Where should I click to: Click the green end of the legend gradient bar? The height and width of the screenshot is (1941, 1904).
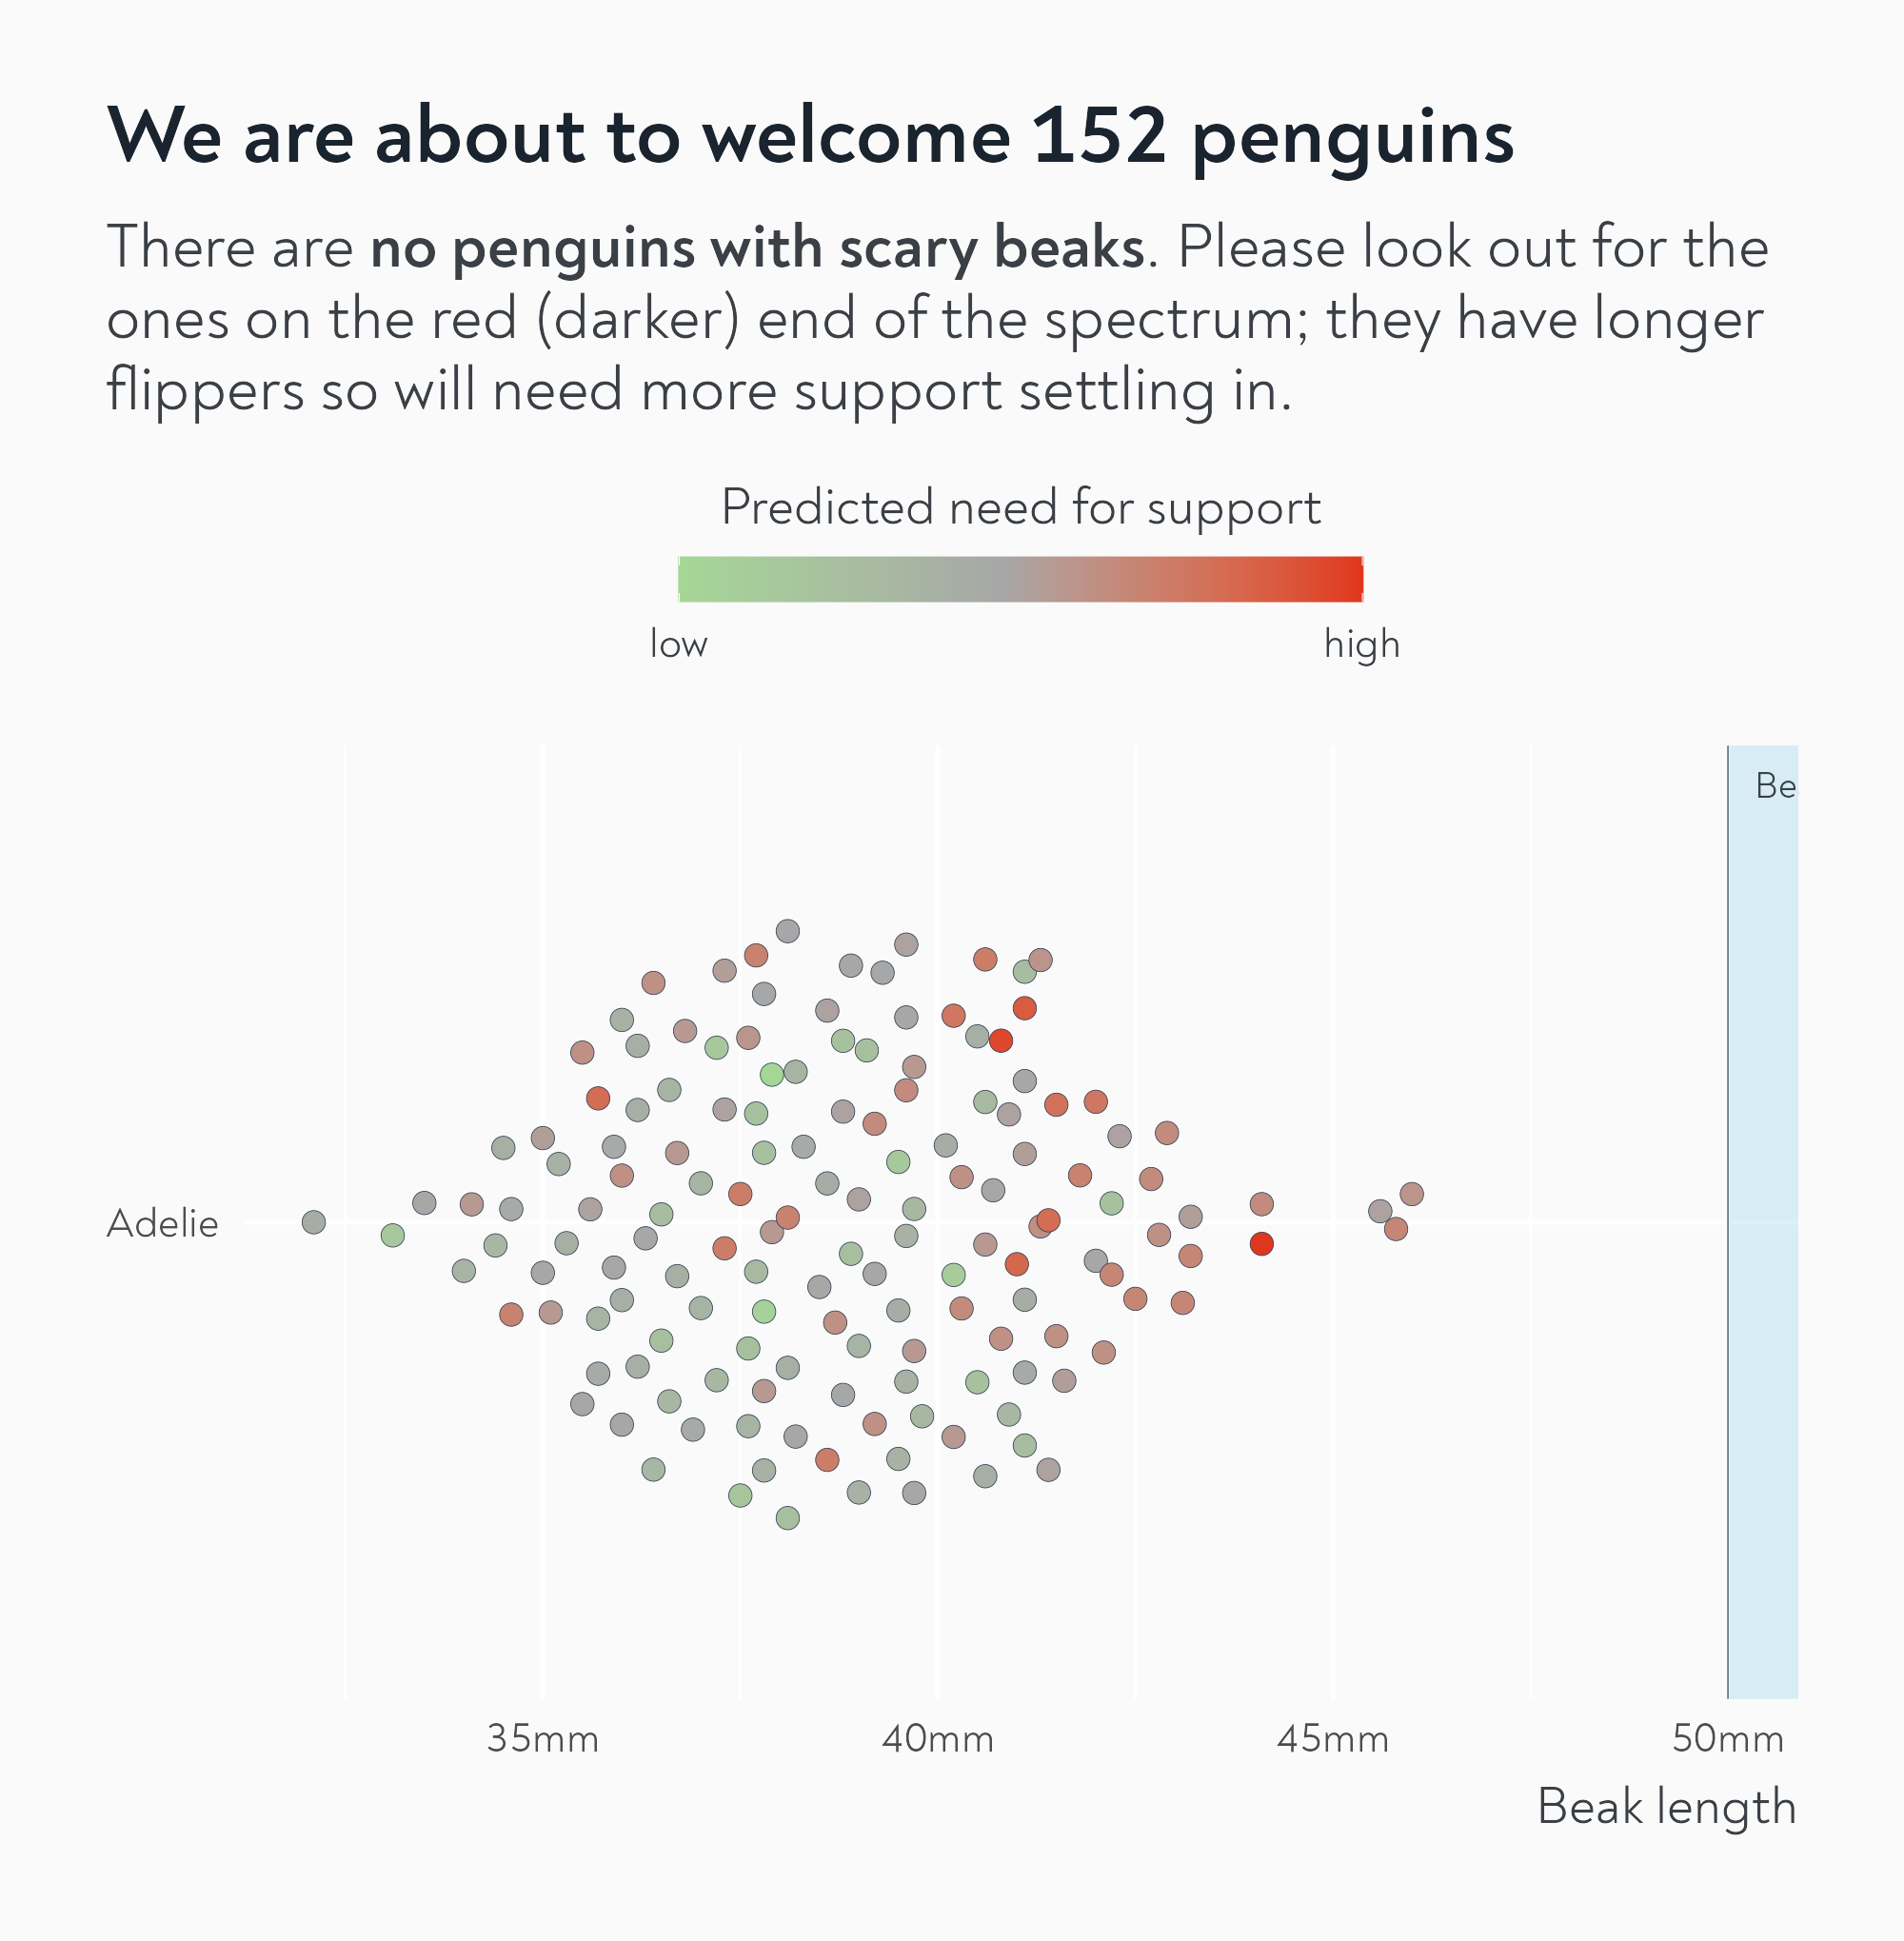point(700,579)
